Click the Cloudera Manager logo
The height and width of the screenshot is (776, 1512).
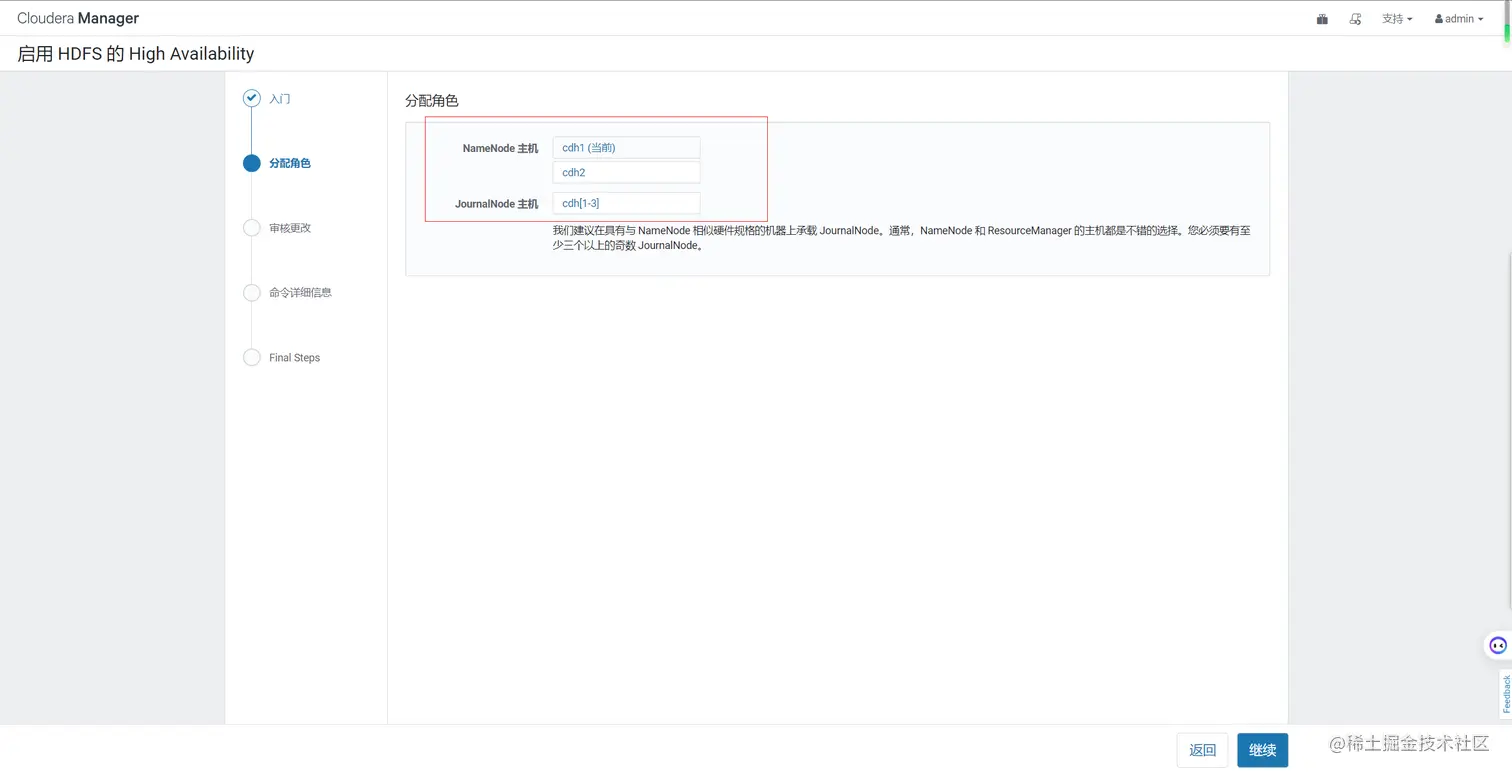[78, 18]
